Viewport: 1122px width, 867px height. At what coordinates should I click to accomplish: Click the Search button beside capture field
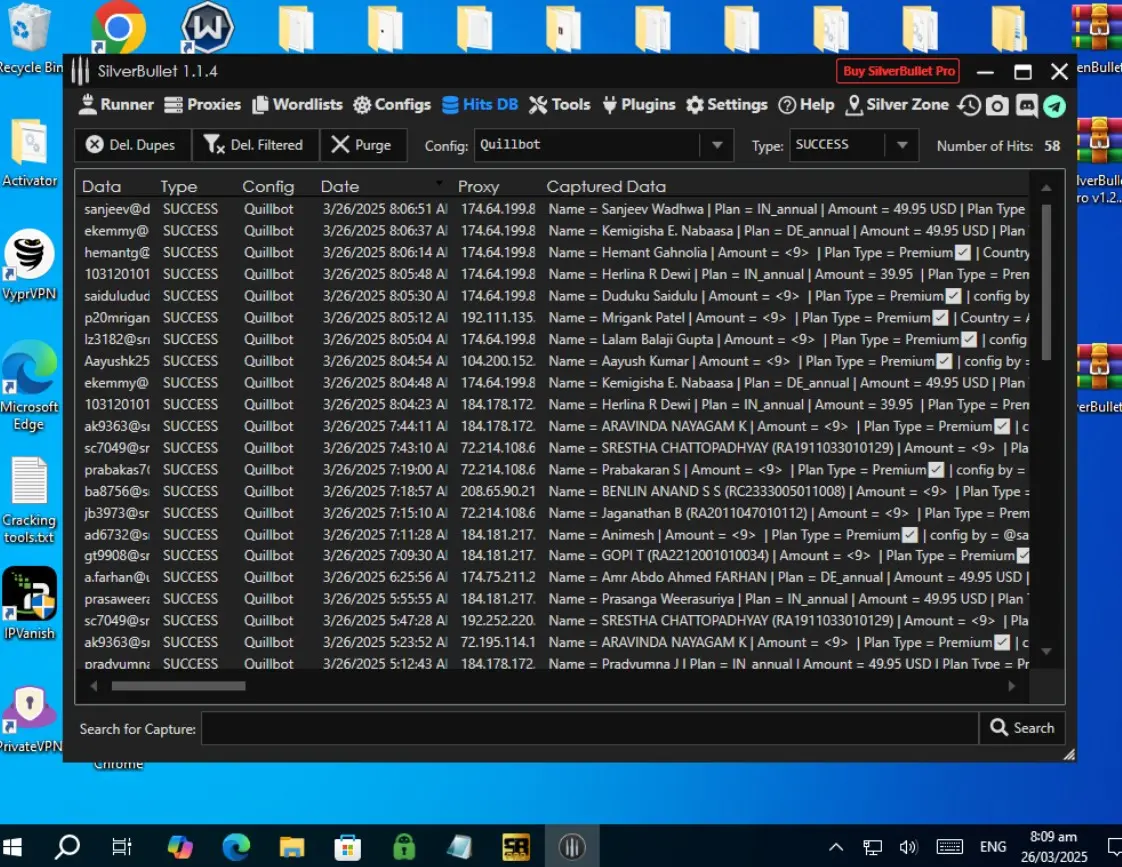click(1022, 728)
